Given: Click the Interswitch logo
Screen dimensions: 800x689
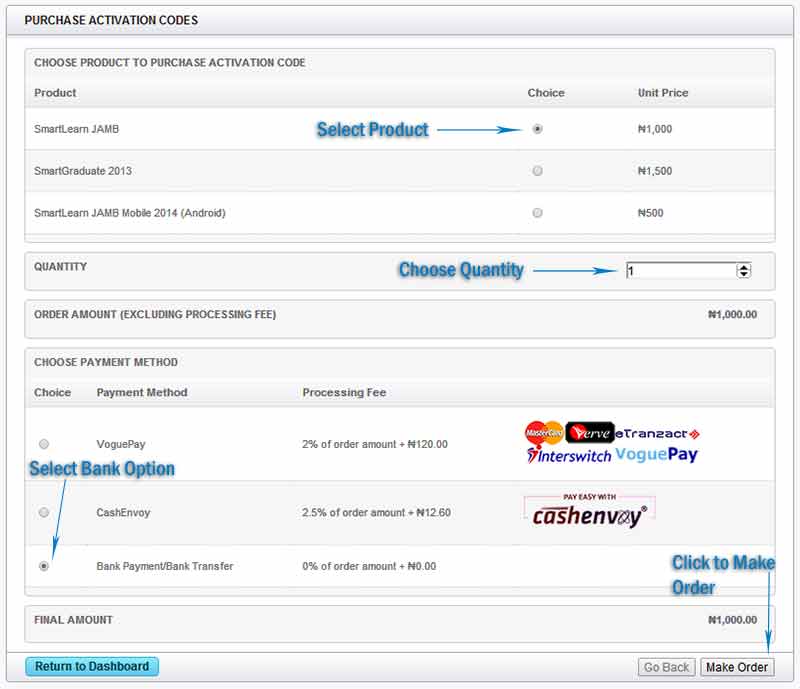Looking at the screenshot, I should click(x=568, y=455).
